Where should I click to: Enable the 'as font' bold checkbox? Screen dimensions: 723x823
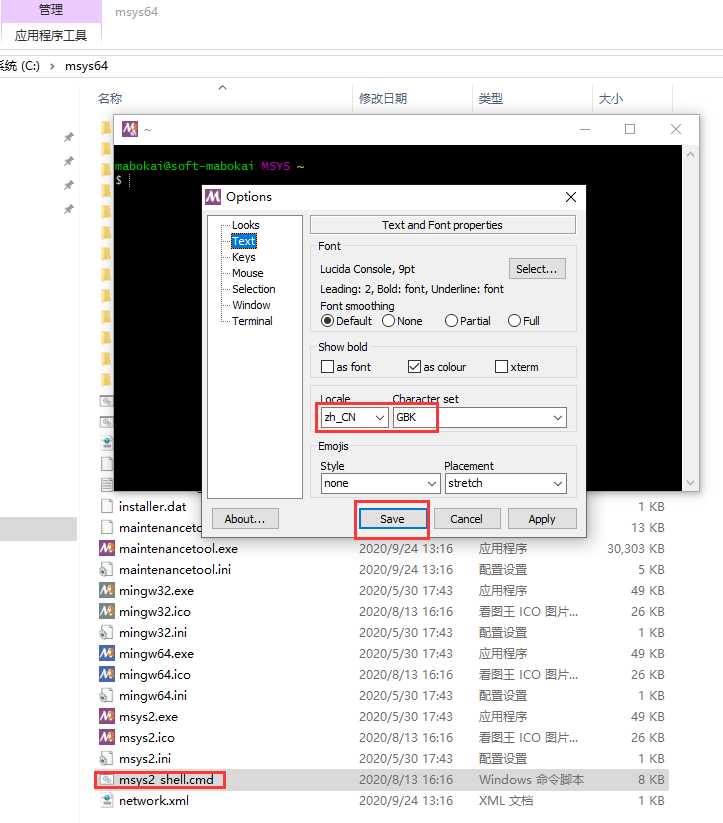click(x=327, y=367)
